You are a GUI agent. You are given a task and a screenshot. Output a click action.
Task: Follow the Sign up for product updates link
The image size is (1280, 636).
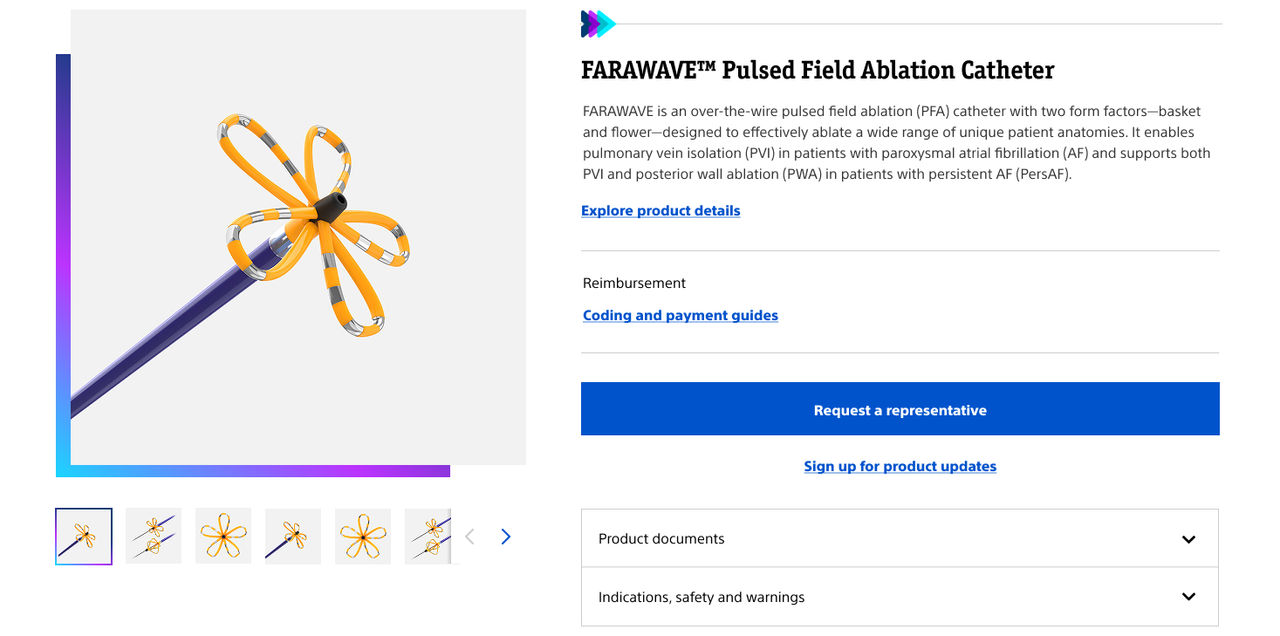click(x=900, y=467)
